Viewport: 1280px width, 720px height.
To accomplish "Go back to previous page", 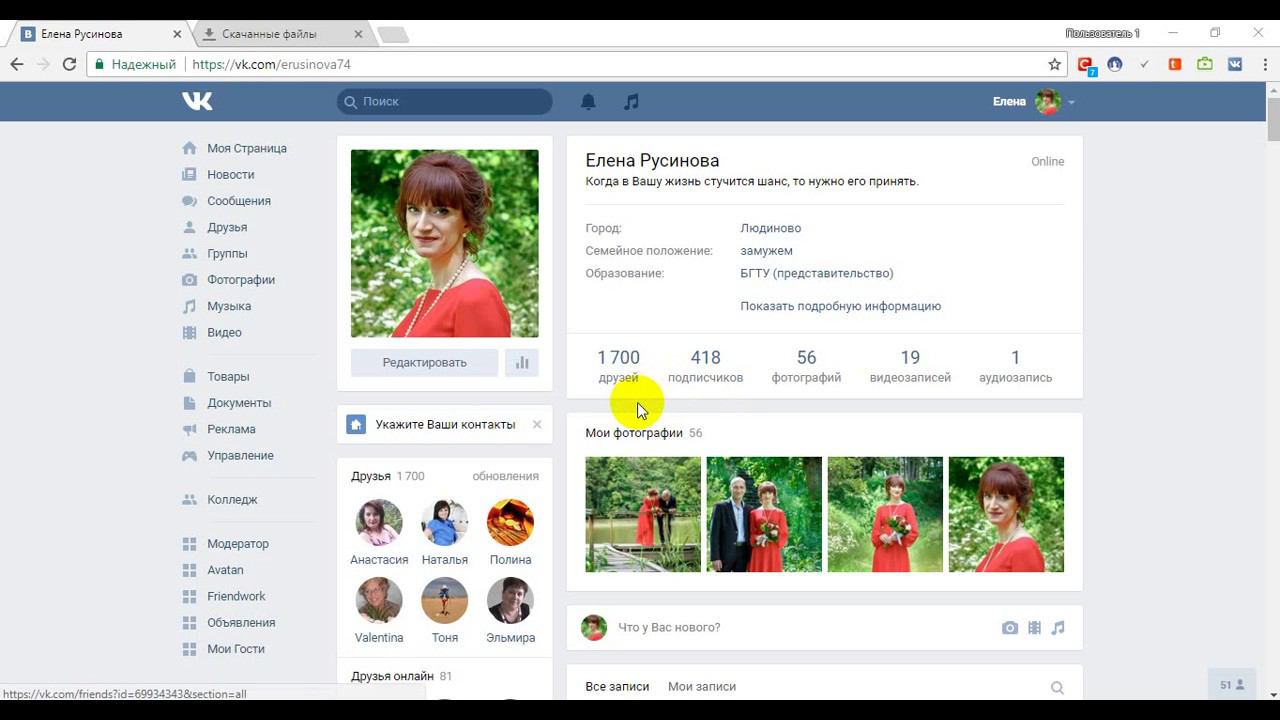I will [x=17, y=64].
